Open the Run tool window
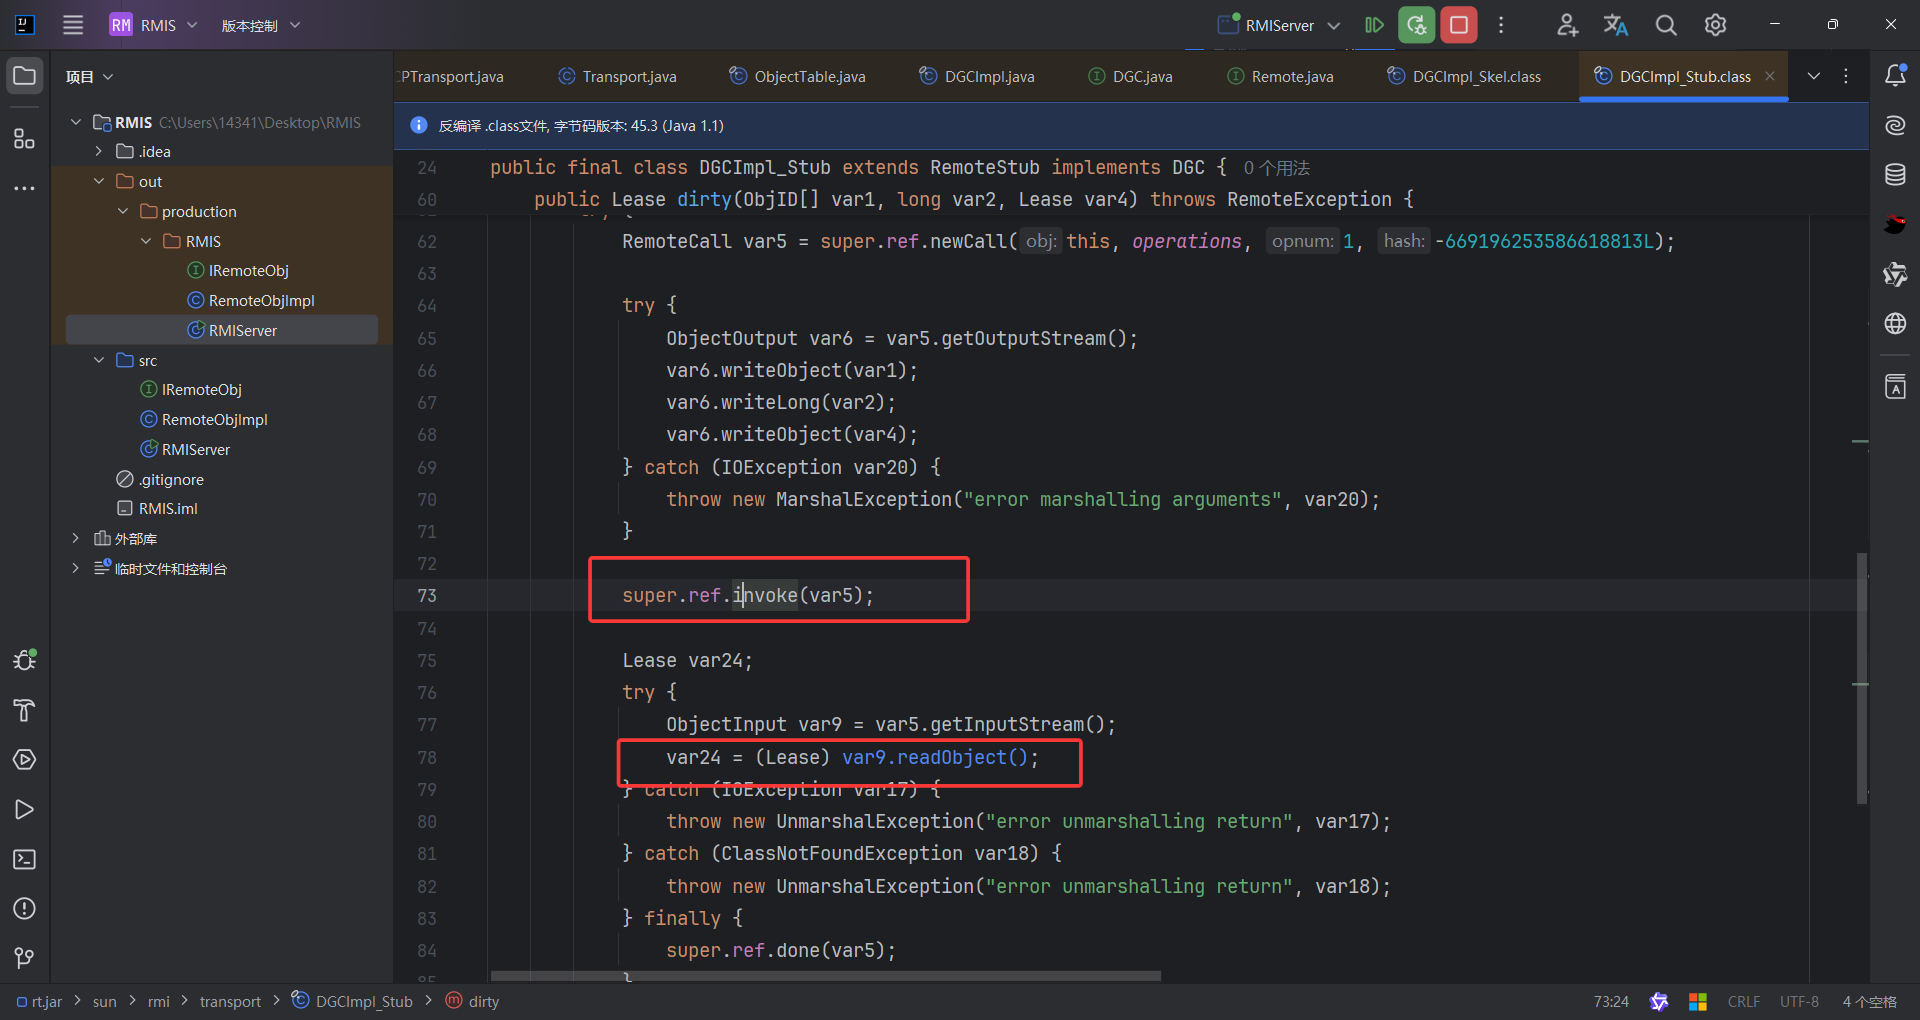The width and height of the screenshot is (1920, 1020). point(25,809)
